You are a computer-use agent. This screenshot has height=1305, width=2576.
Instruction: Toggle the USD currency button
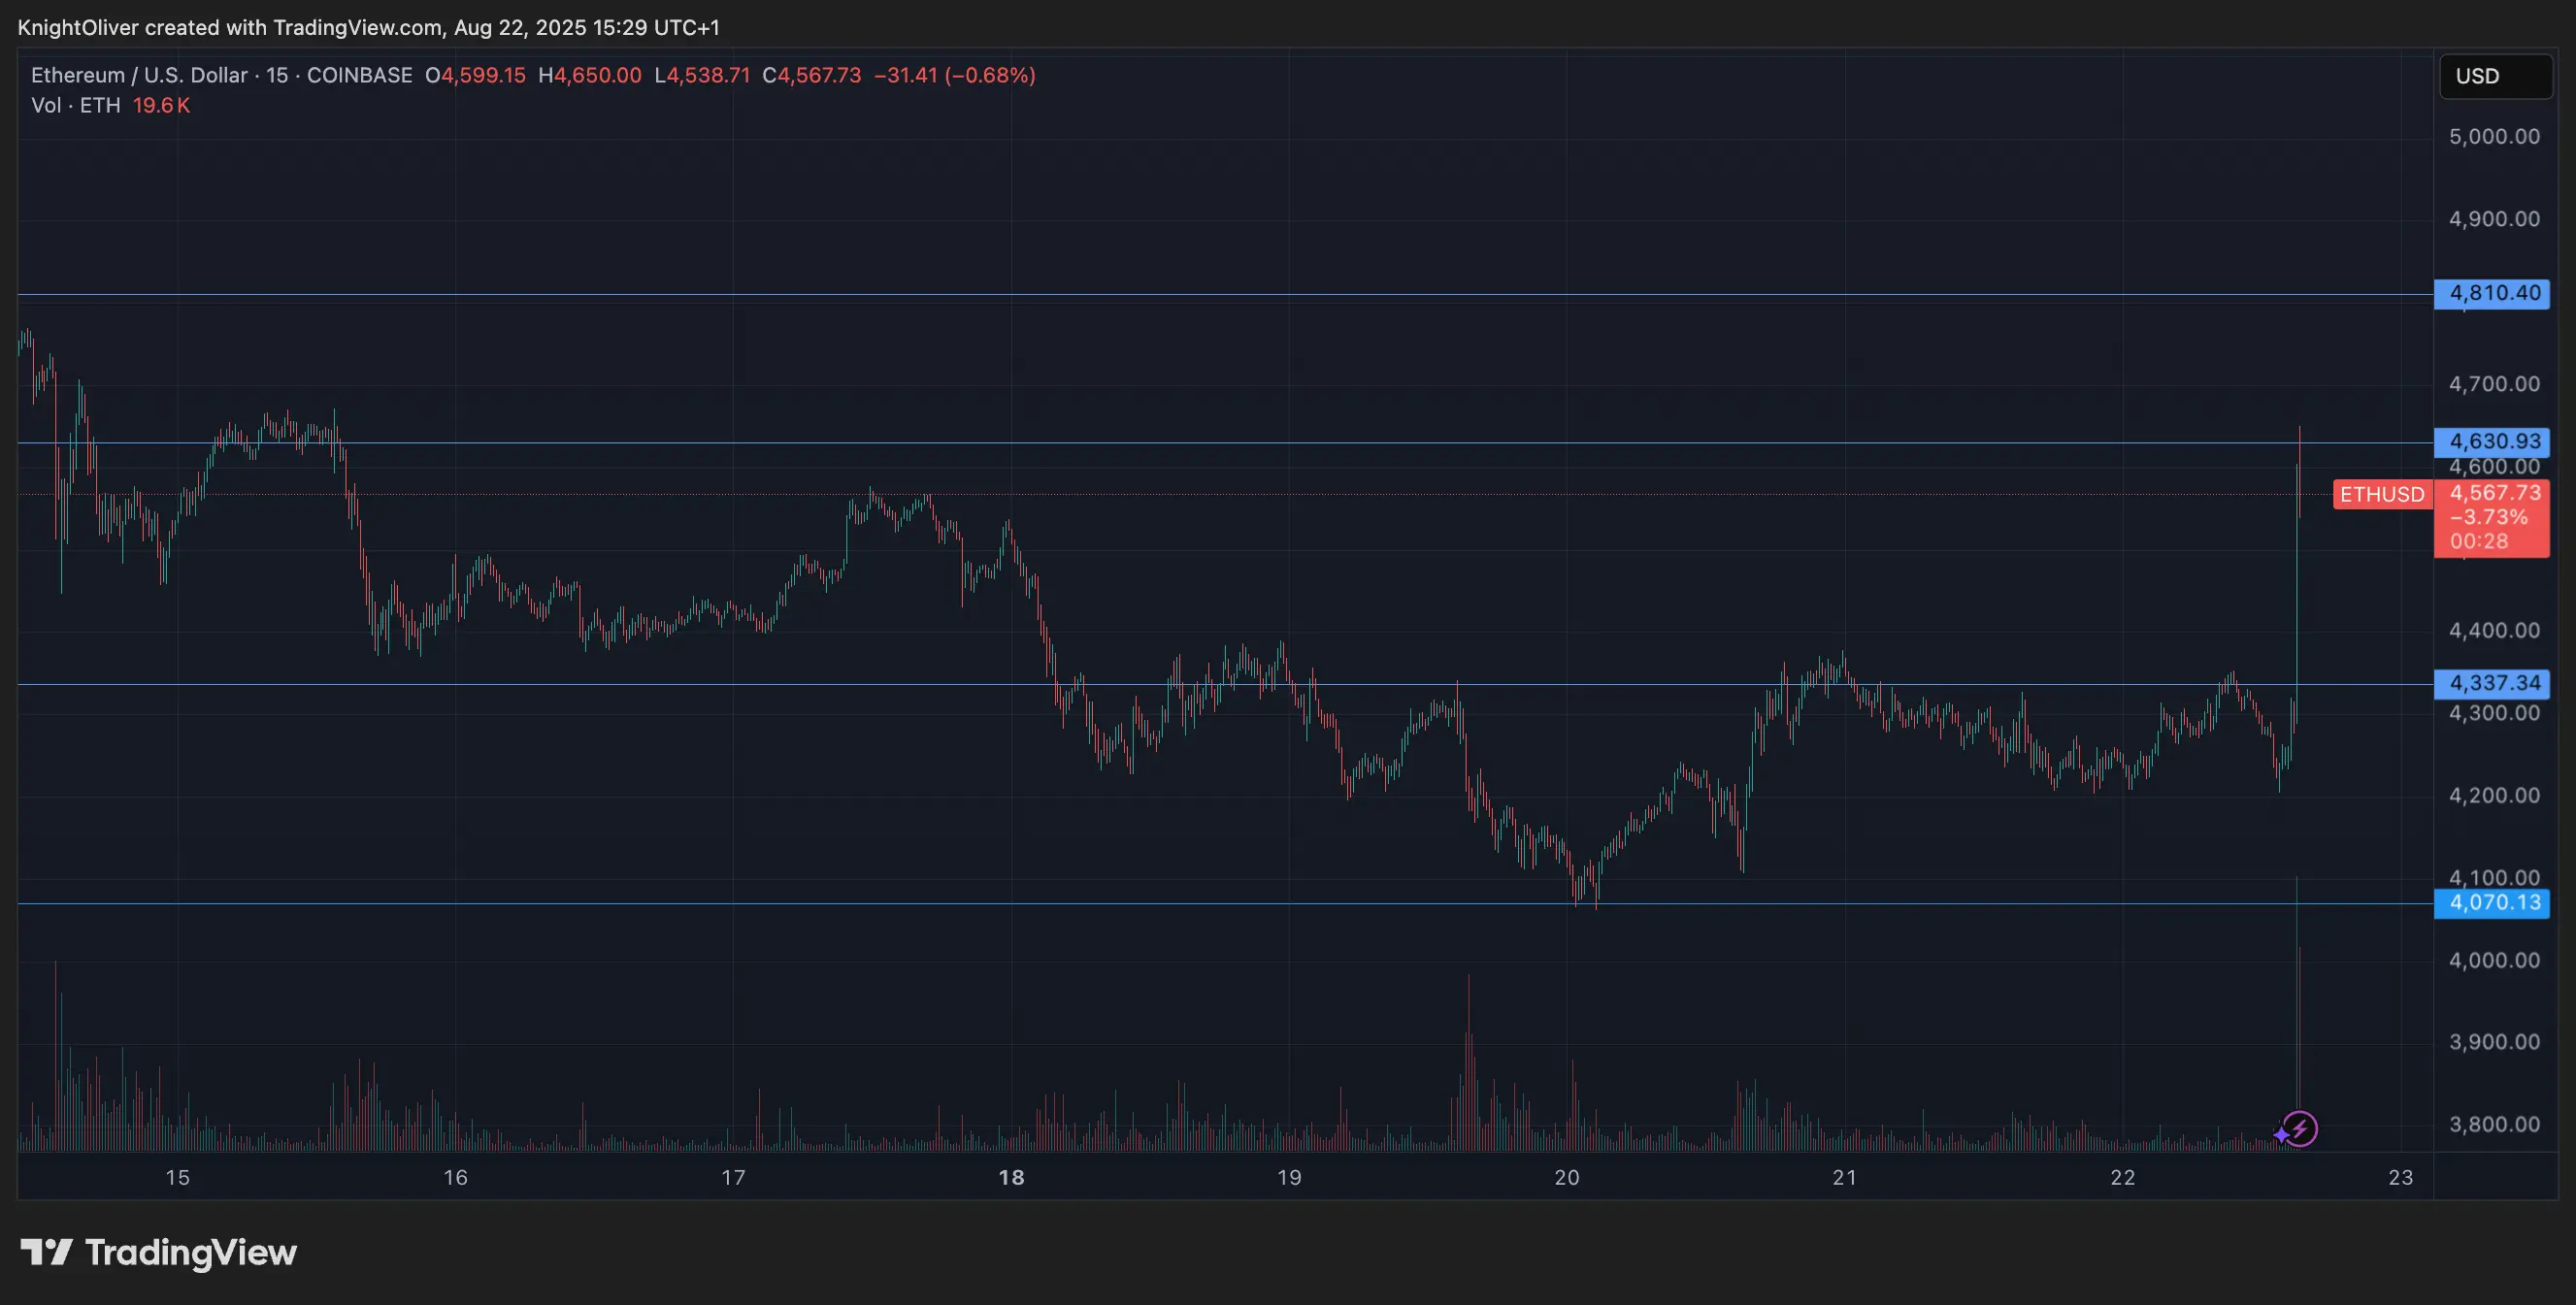(x=2494, y=76)
